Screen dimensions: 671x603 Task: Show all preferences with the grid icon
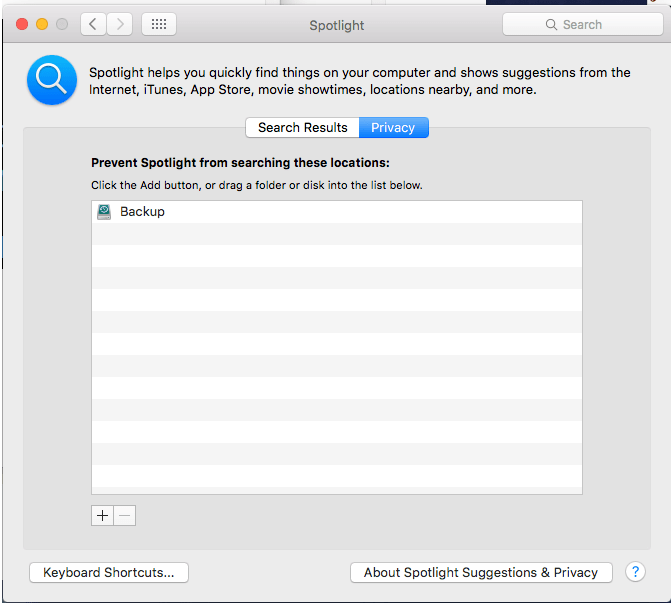(159, 24)
